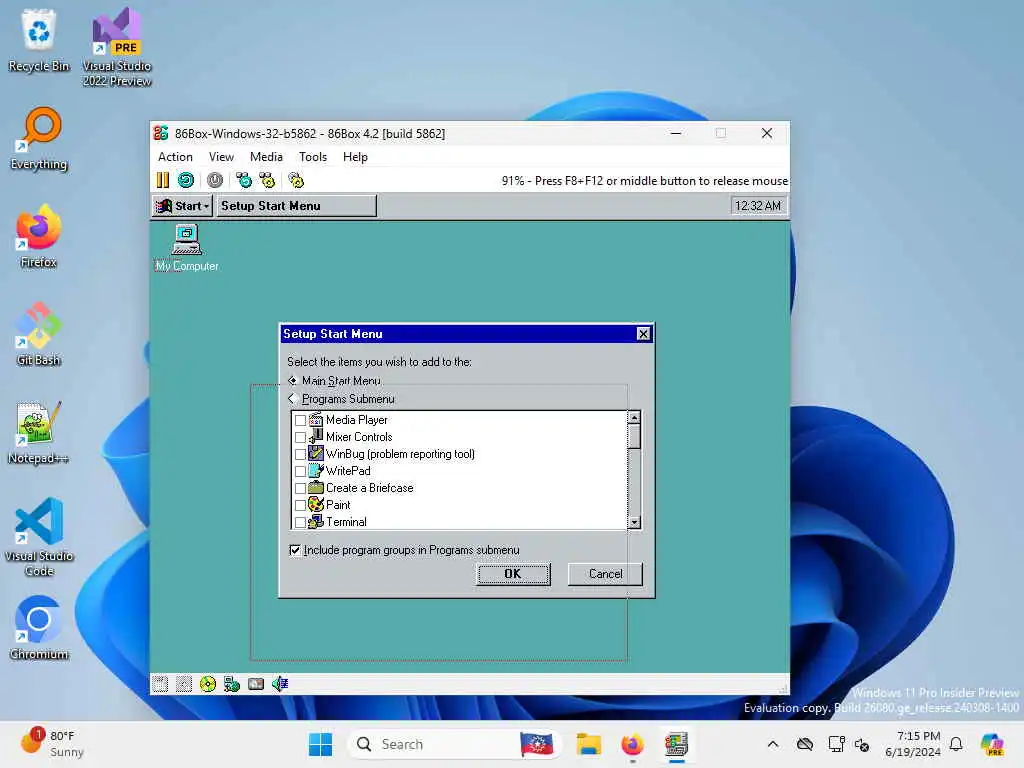Screen dimensions: 1024x768
Task: Click the first floppy drive status icon
Action: 160,684
